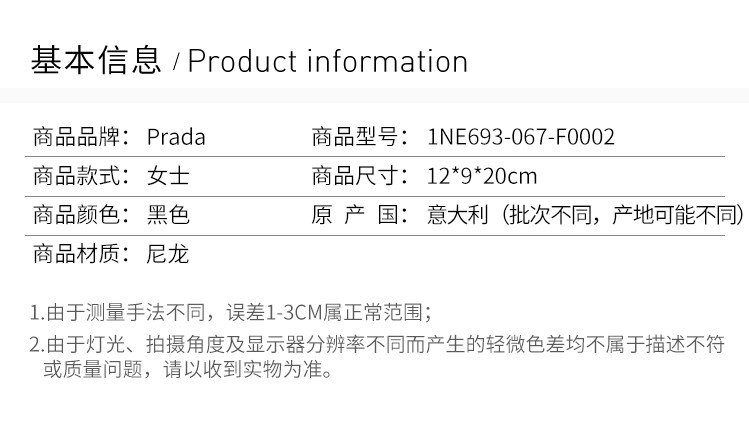This screenshot has height=439, width=749.
Task: Select the Prada brand value
Action: pyautogui.click(x=176, y=136)
